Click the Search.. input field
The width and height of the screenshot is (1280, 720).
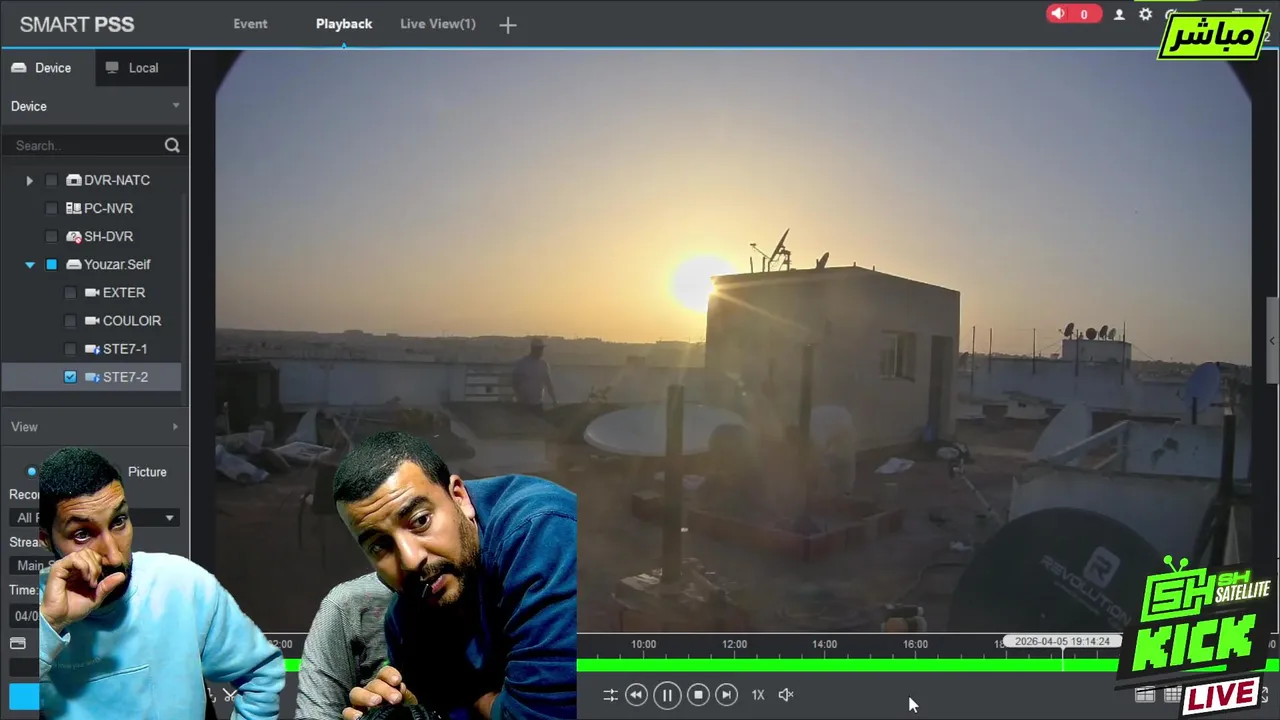pyautogui.click(x=86, y=145)
